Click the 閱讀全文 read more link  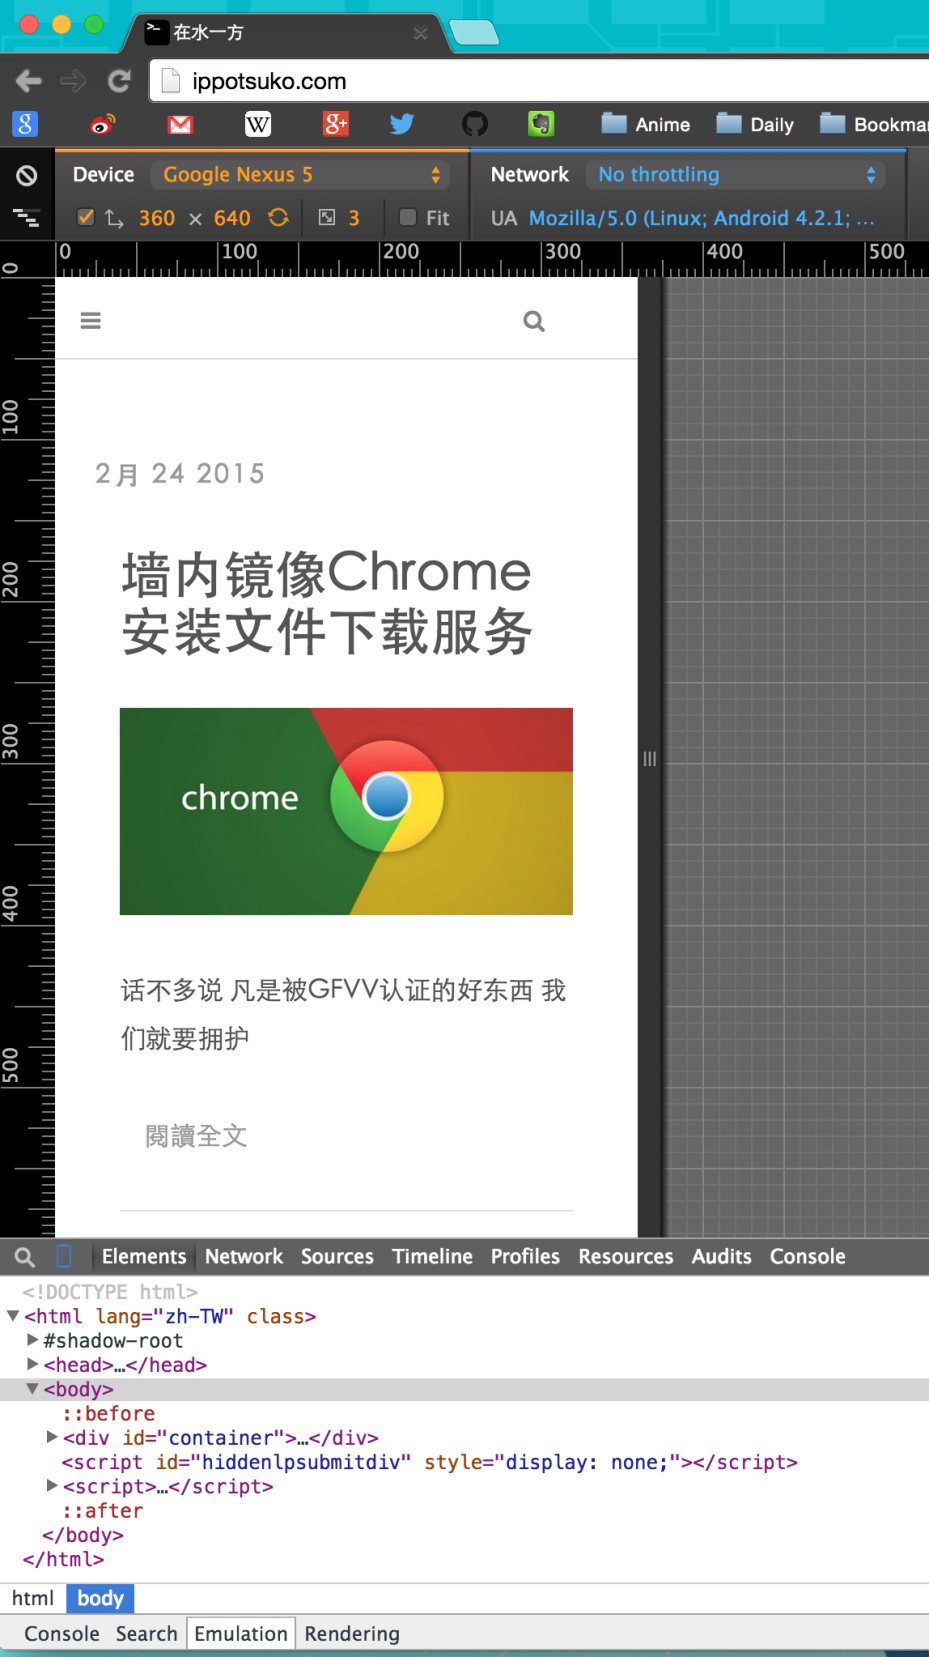196,1136
